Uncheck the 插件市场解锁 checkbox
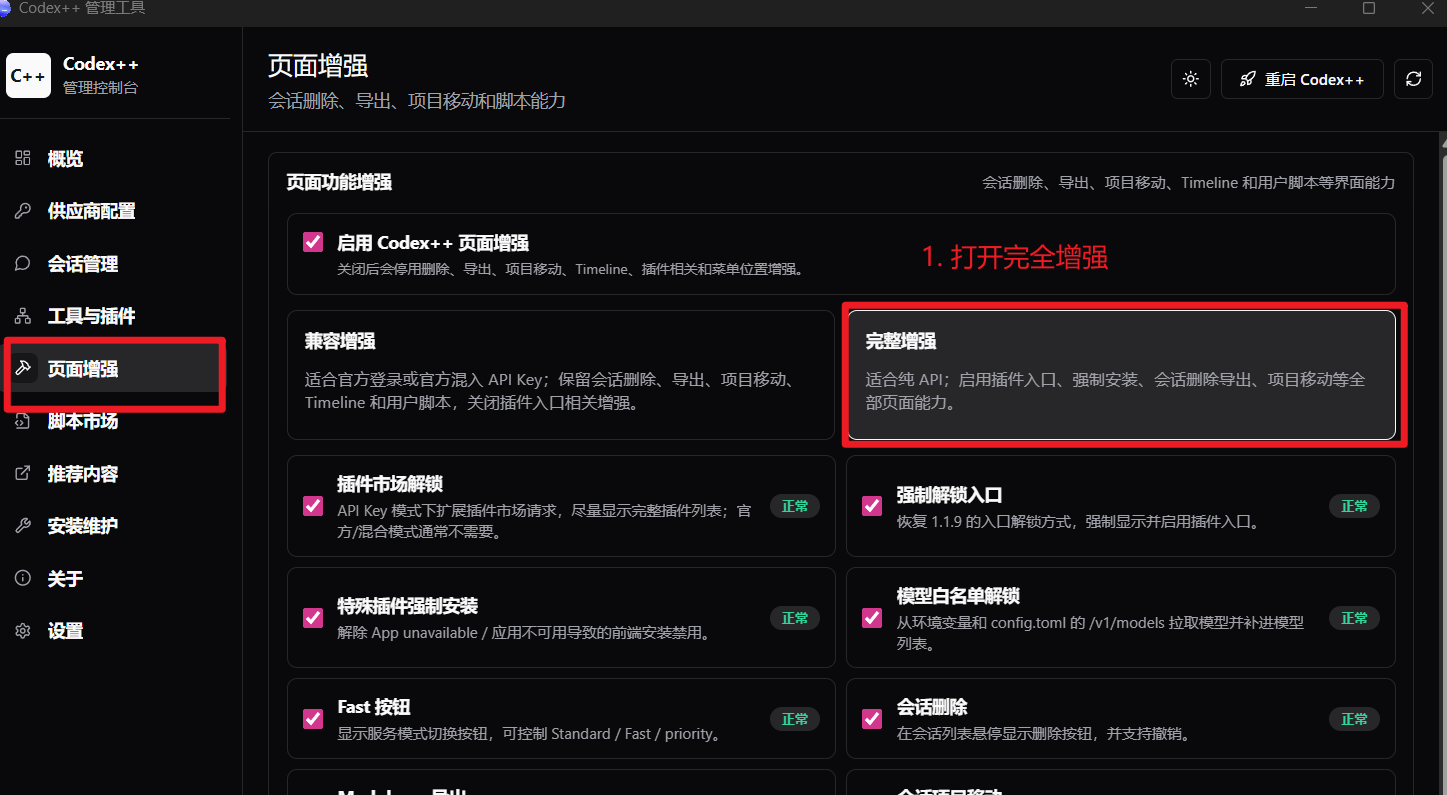The width and height of the screenshot is (1447, 795). tap(313, 506)
